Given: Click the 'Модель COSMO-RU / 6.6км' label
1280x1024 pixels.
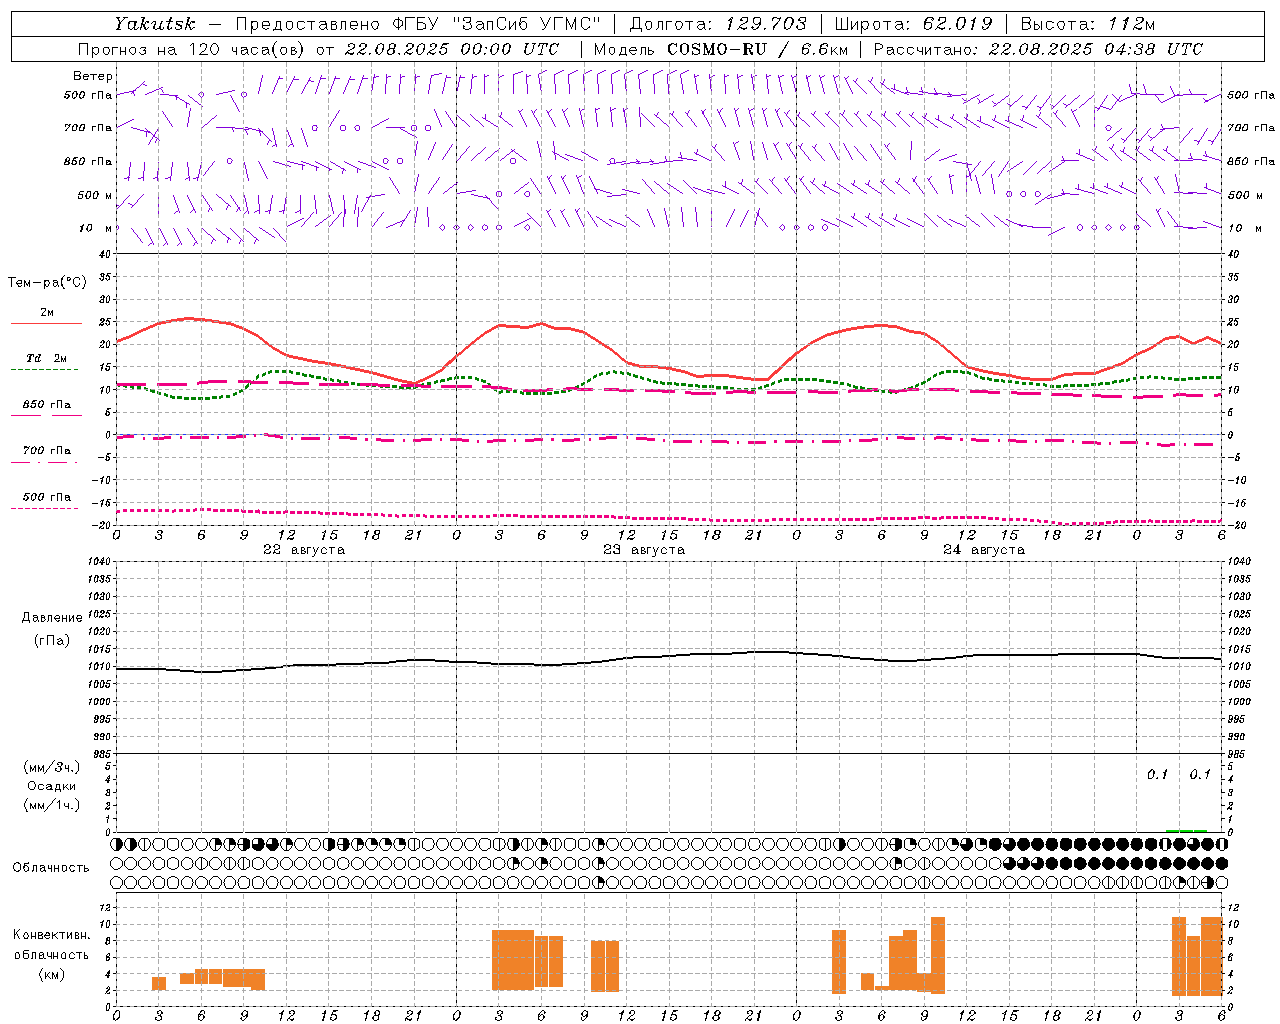Looking at the screenshot, I should click(x=720, y=49).
